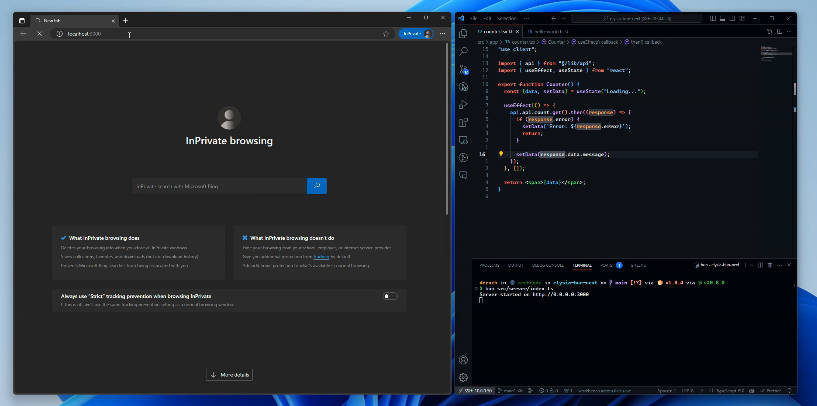Open File menu in VS Code
The height and width of the screenshot is (406, 817).
[473, 18]
